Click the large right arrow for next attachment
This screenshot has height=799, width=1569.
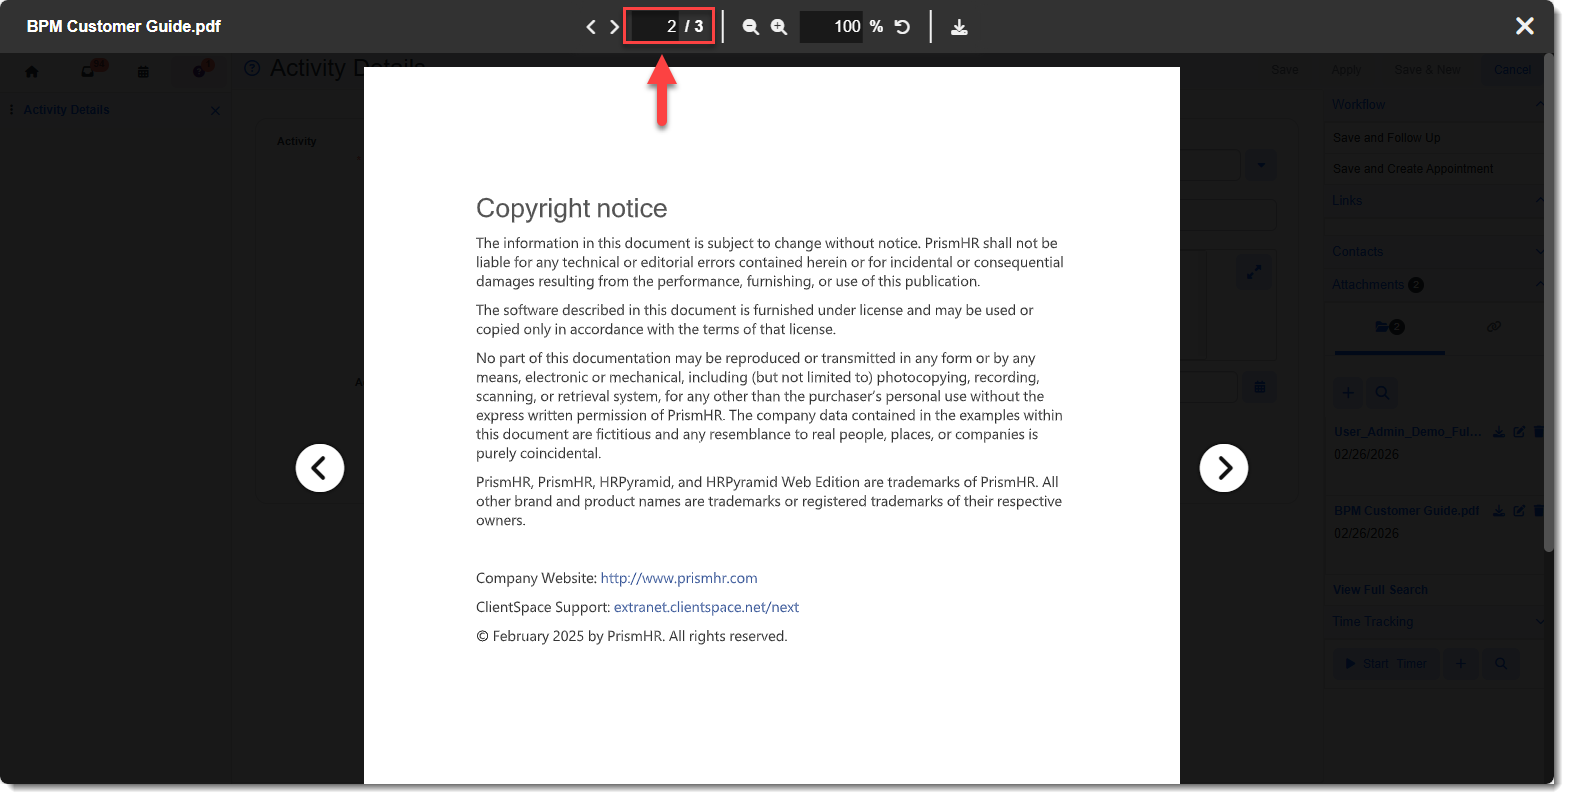click(x=1223, y=468)
